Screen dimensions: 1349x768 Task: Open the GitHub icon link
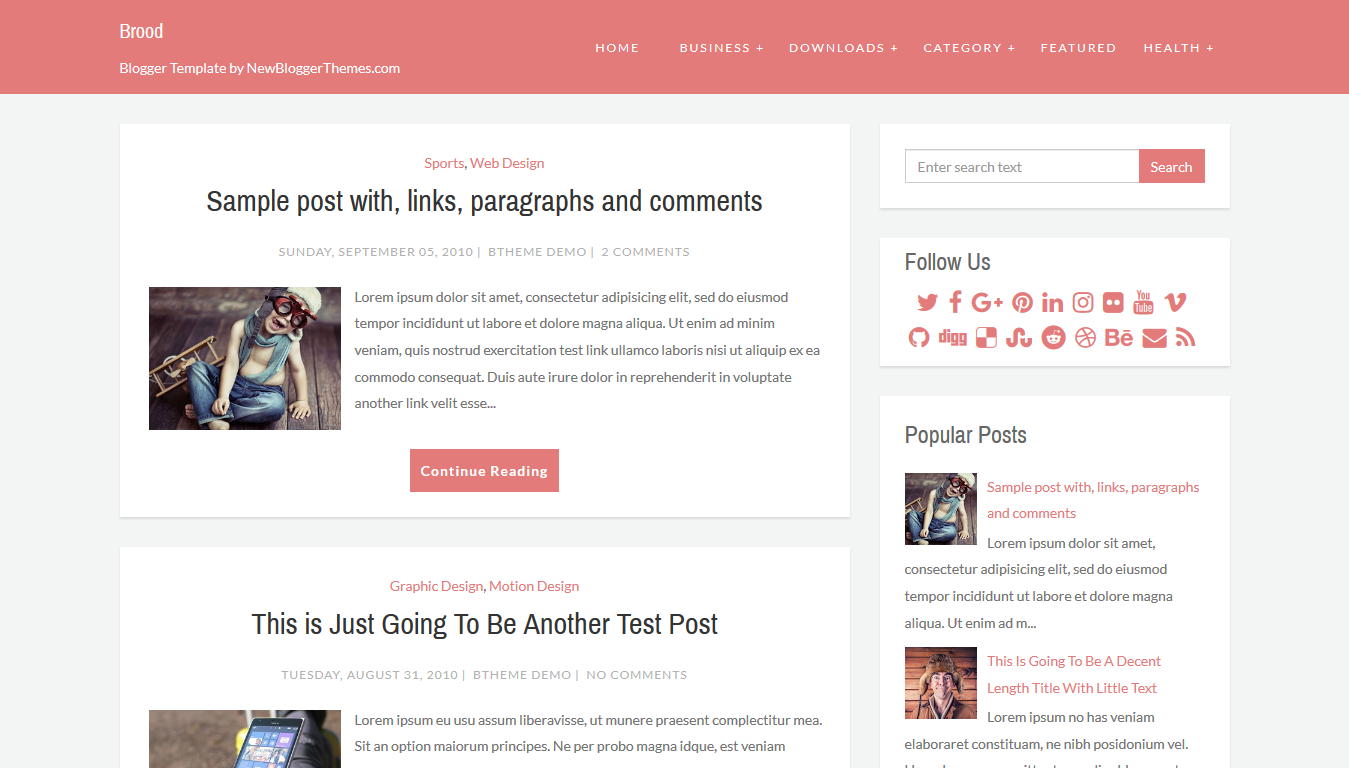919,337
